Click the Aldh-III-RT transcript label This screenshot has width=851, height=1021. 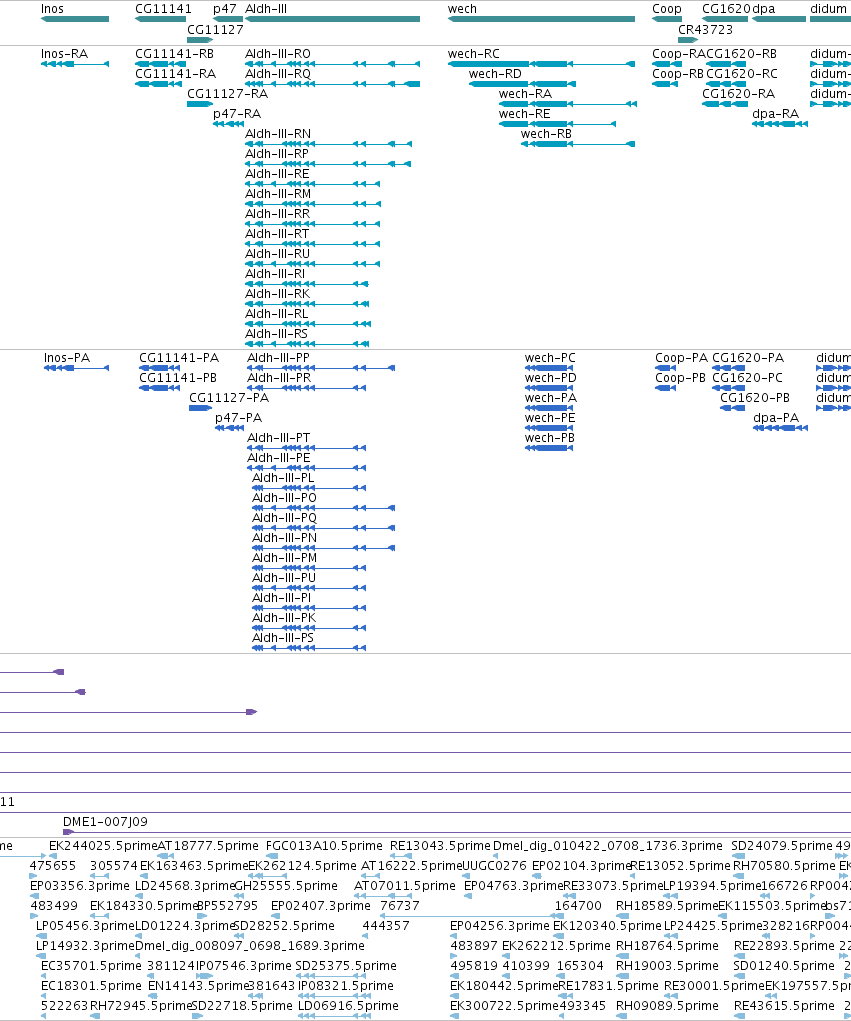point(277,234)
